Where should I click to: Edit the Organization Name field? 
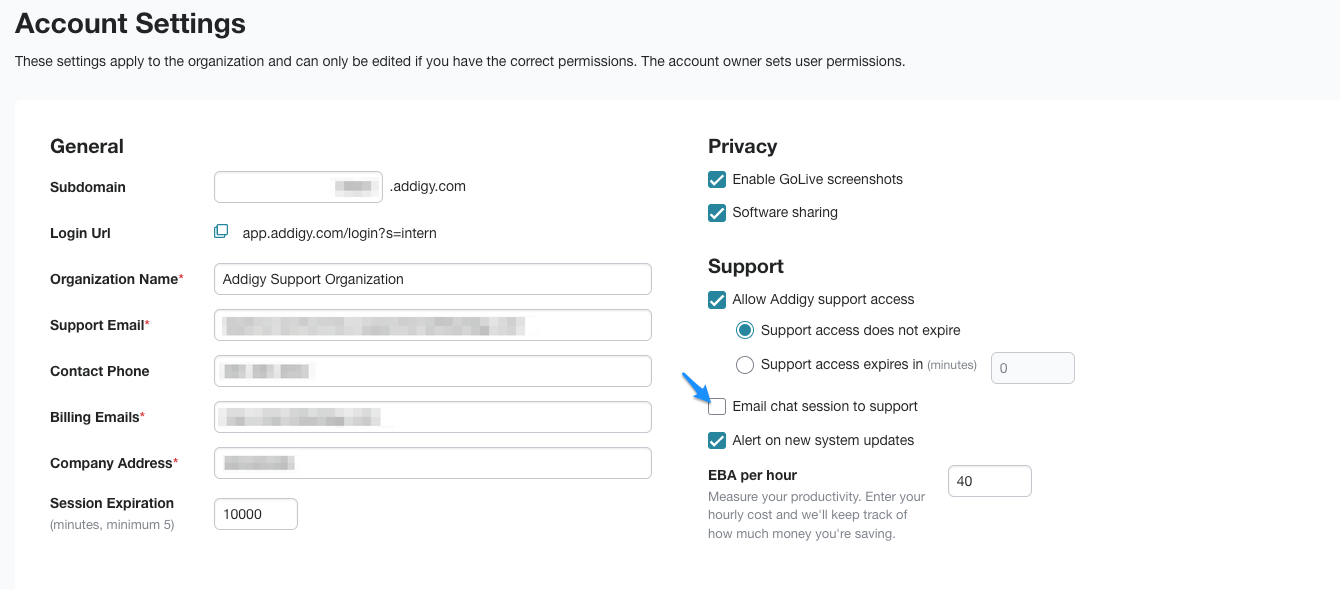[433, 279]
